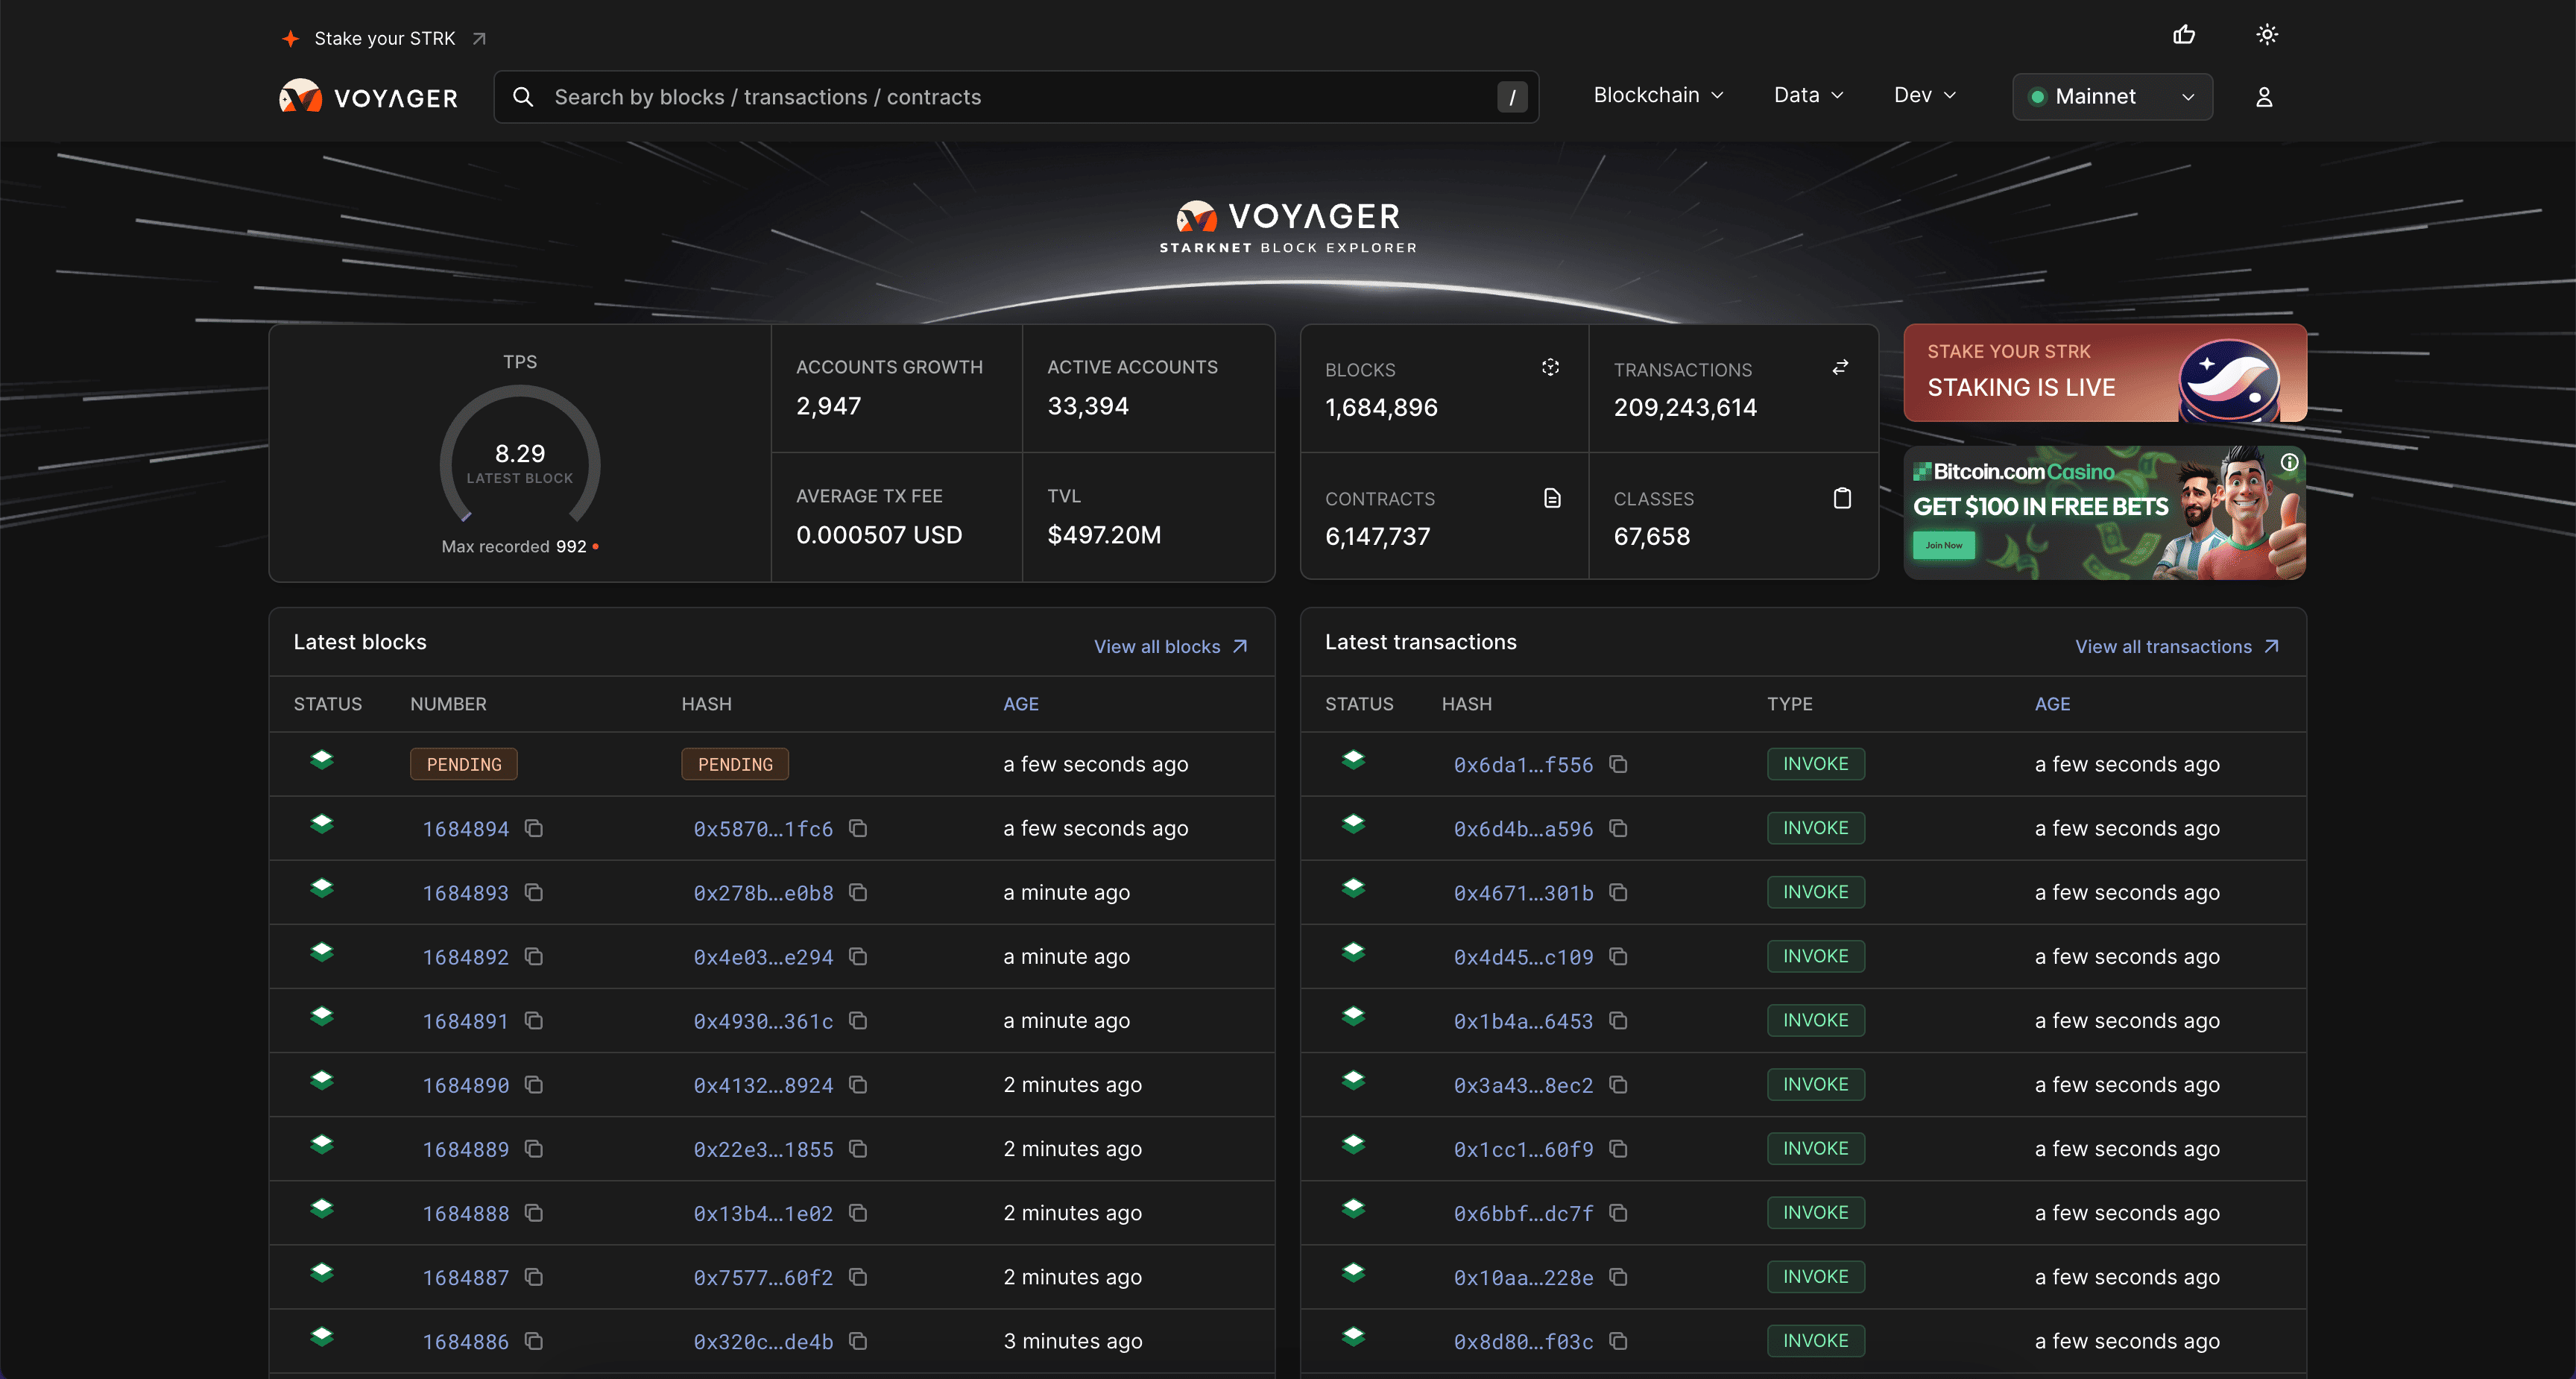Open the user account icon
Viewport: 2576px width, 1379px height.
point(2264,97)
